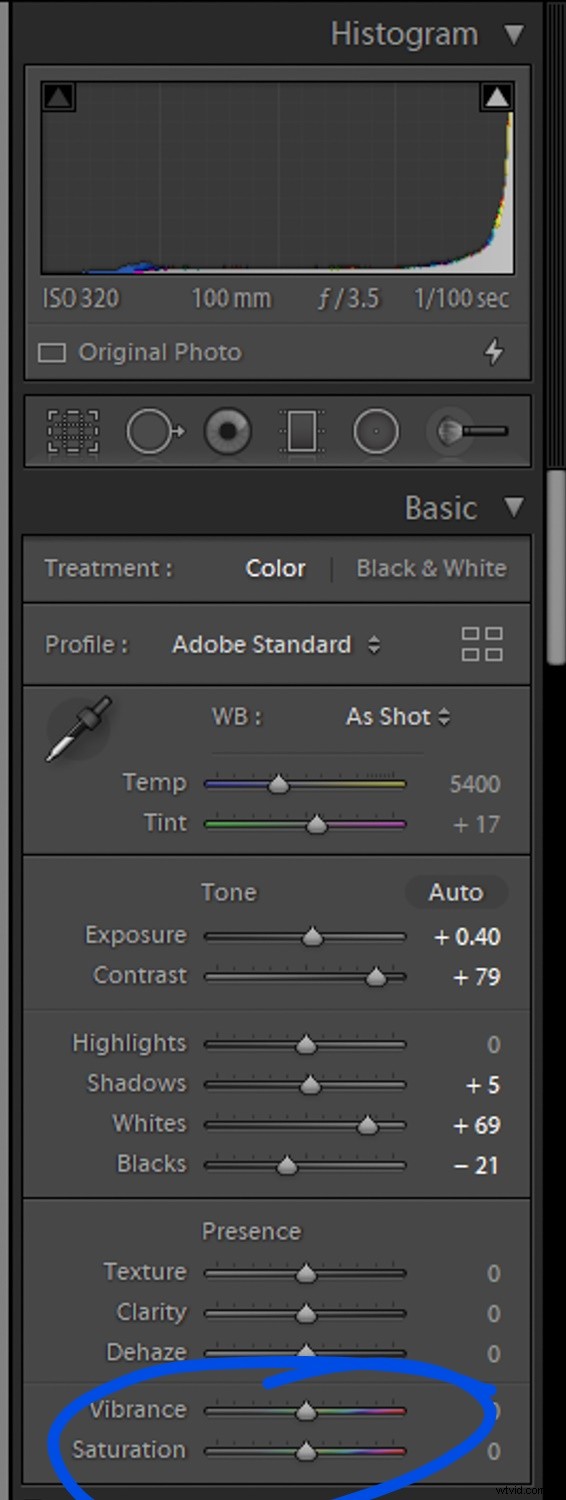This screenshot has width=566, height=1500.
Task: Switch treatment to Black & White
Action: click(431, 568)
